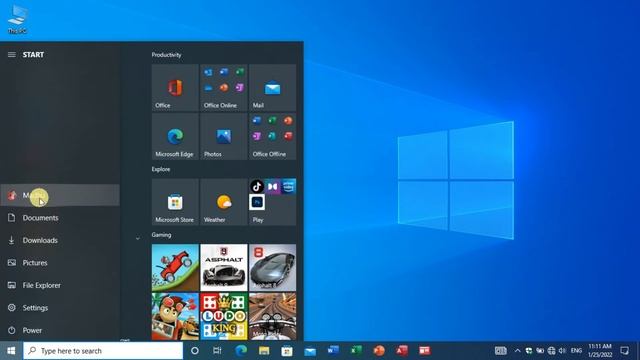Launch the Mail tile
This screenshot has height=360, width=640.
click(272, 87)
